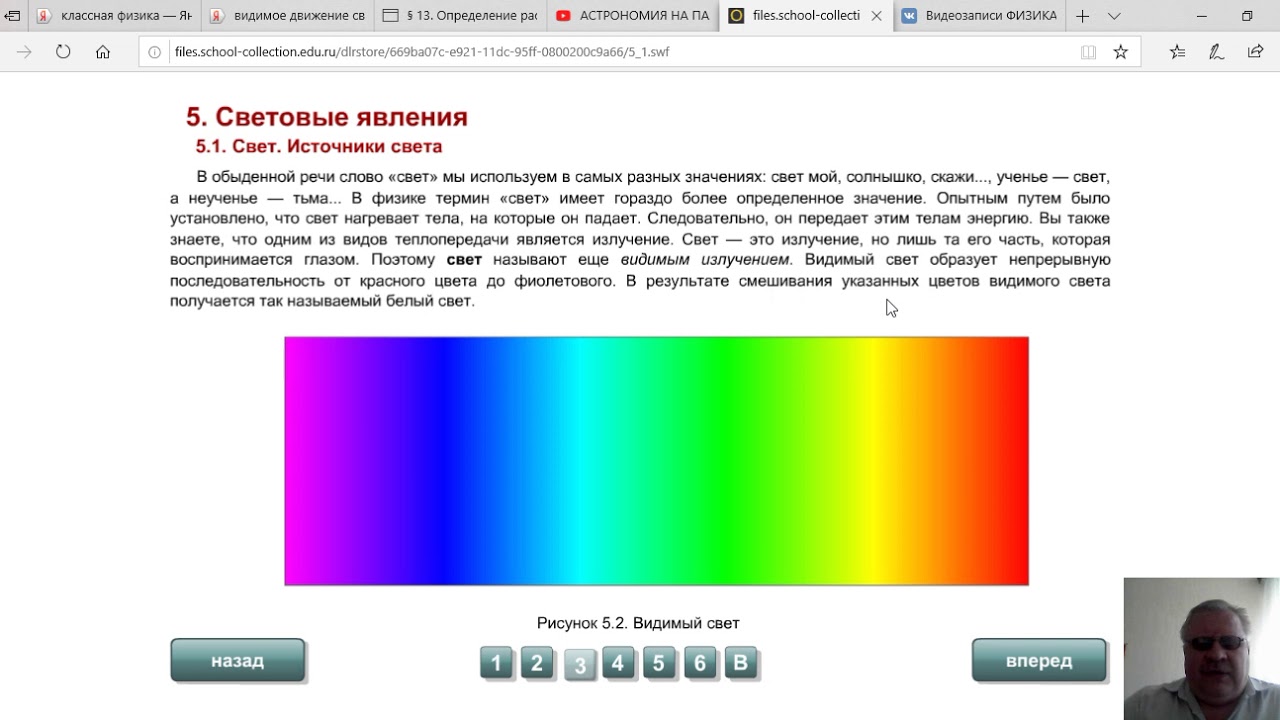Expand tab list dropdown chevron
Image resolution: width=1280 pixels, height=720 pixels.
(1114, 16)
